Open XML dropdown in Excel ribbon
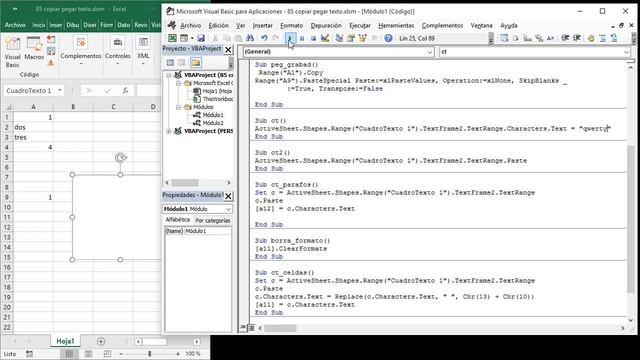 [143, 51]
